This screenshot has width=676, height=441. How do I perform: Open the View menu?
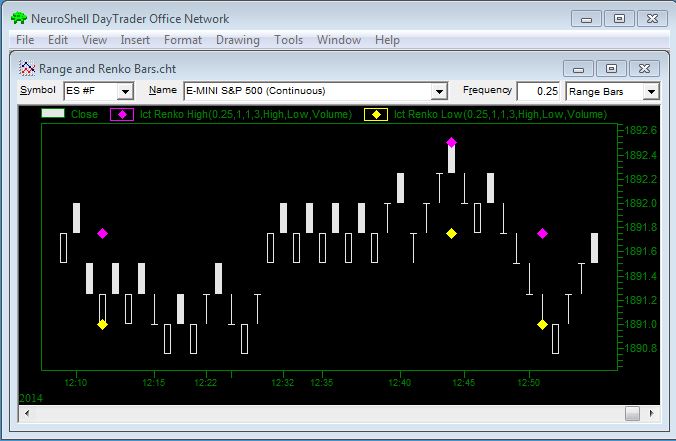click(x=94, y=40)
